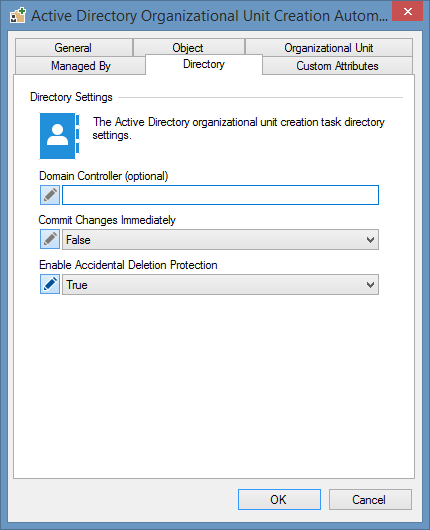Click the Domain Controller pencil icon
Viewport: 430px width, 530px height.
[x=50, y=195]
